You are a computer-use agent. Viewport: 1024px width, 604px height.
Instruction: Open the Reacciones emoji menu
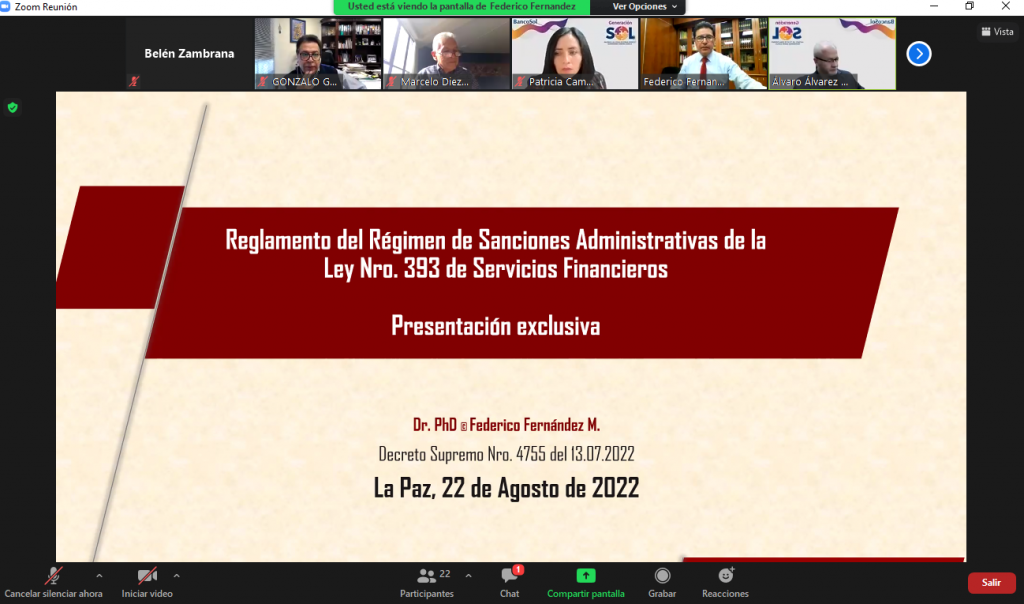coord(725,580)
